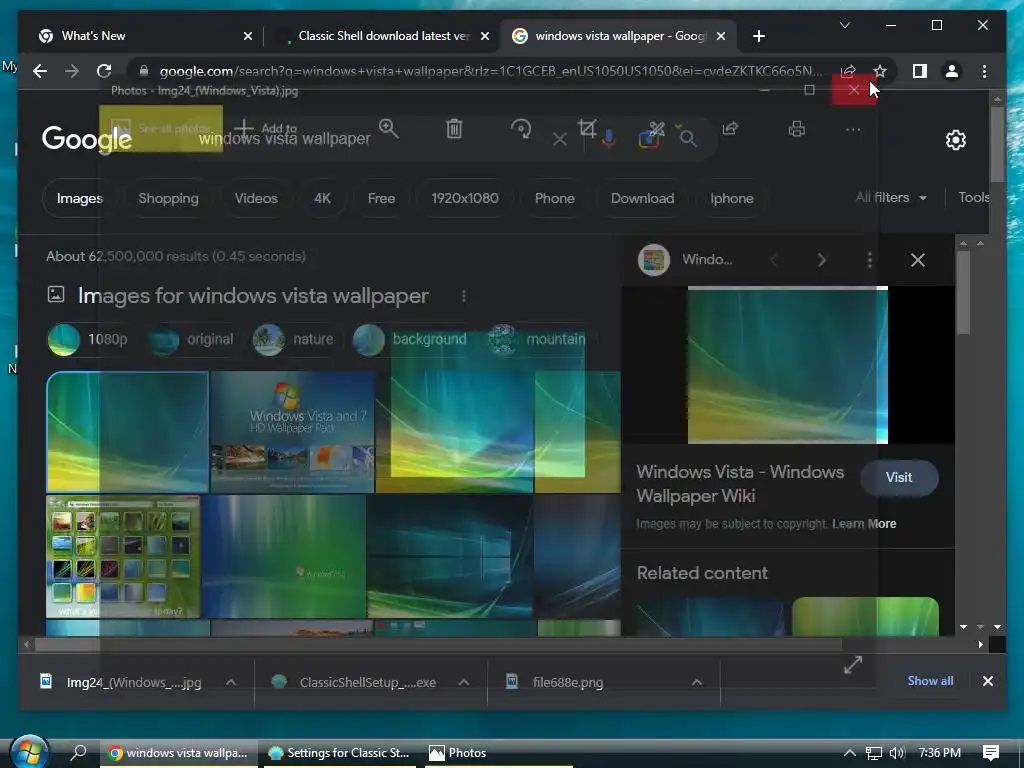This screenshot has height=768, width=1024.
Task: Clear the Google search box text
Action: pyautogui.click(x=560, y=138)
